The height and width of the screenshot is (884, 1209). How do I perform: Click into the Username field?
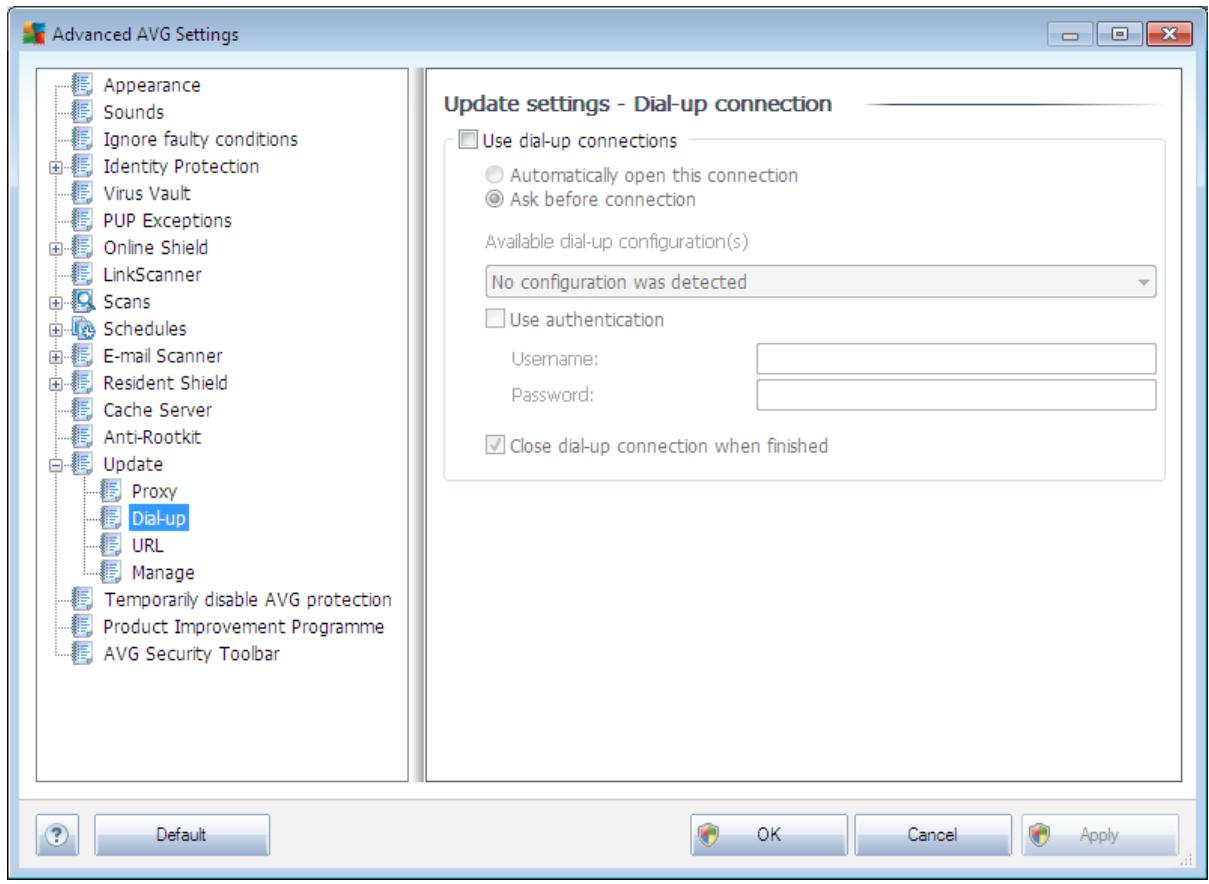956,358
